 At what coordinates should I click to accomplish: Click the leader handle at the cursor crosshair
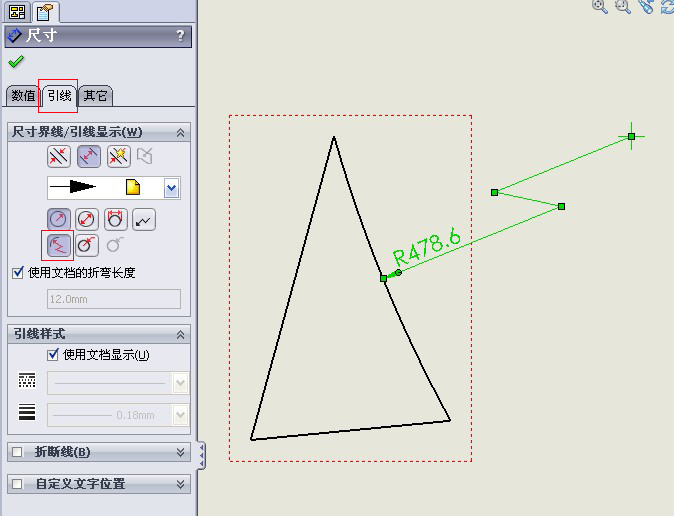pos(631,136)
